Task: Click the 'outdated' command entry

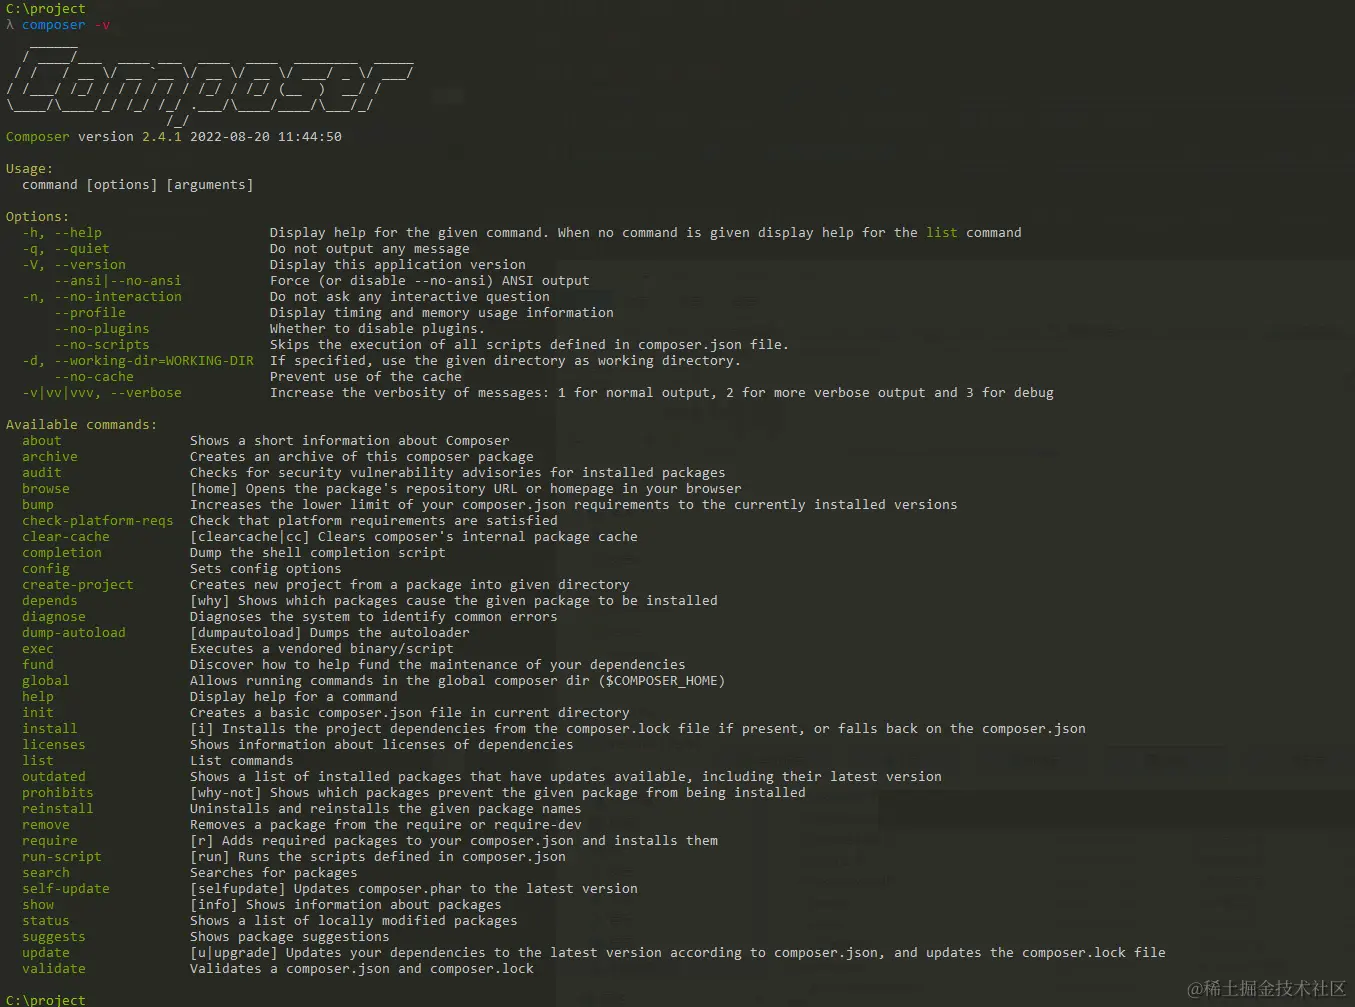Action: [54, 777]
